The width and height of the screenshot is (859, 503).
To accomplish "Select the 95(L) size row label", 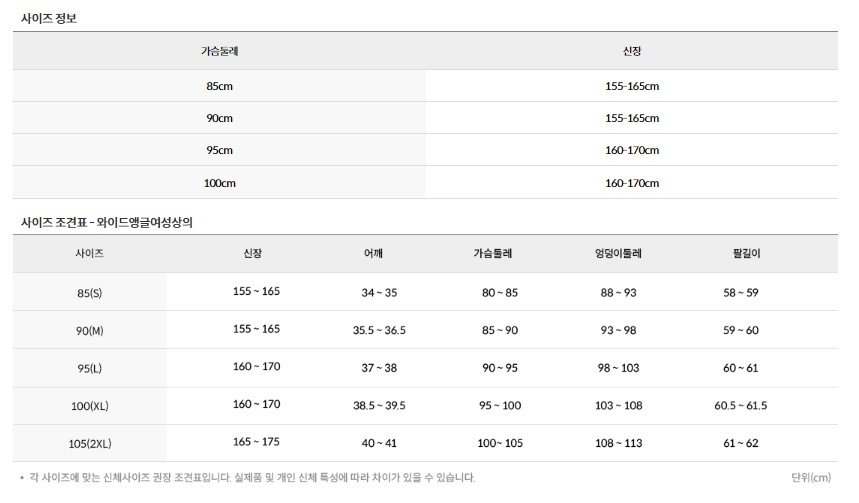I will (x=89, y=368).
